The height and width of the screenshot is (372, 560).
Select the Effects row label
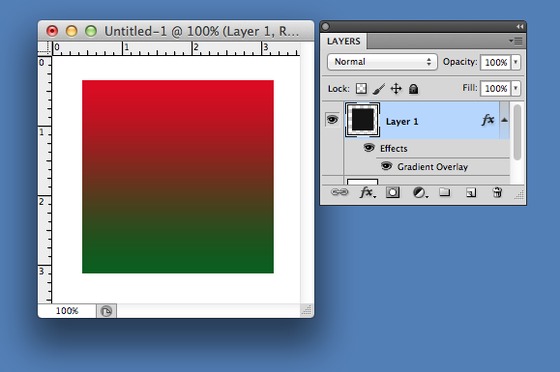[x=394, y=149]
